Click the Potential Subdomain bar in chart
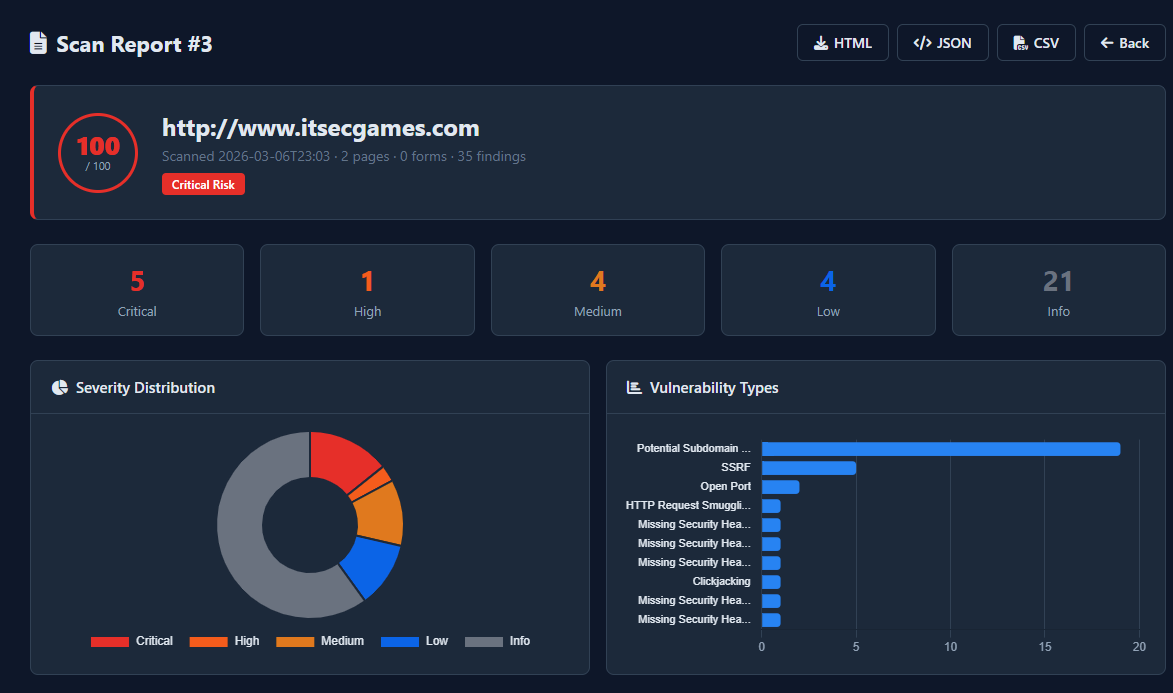This screenshot has height=693, width=1173. 941,449
